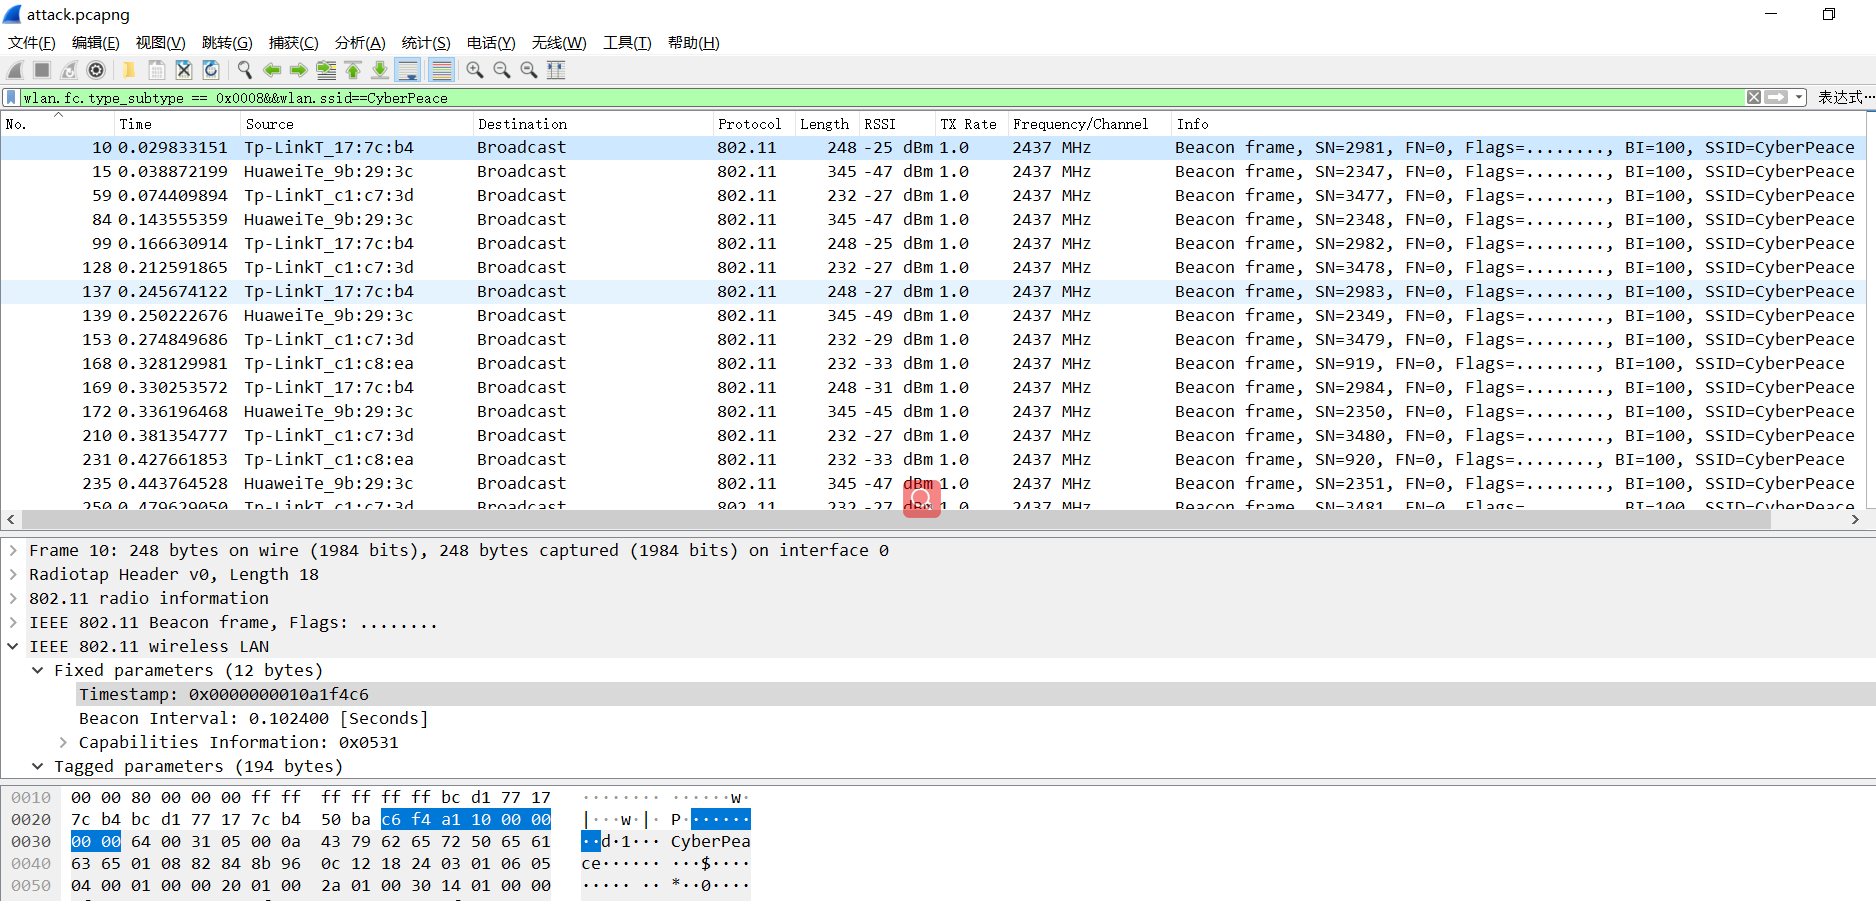Clear the display filter with X button

point(1753,97)
